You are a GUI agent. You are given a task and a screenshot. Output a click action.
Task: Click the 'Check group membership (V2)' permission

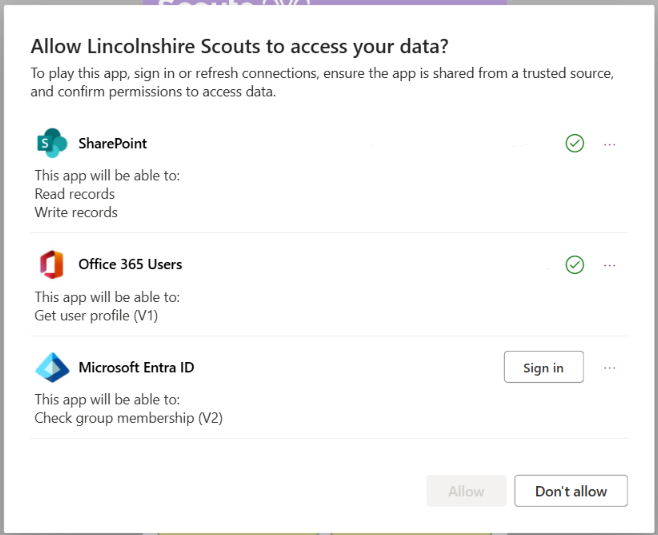[x=128, y=418]
